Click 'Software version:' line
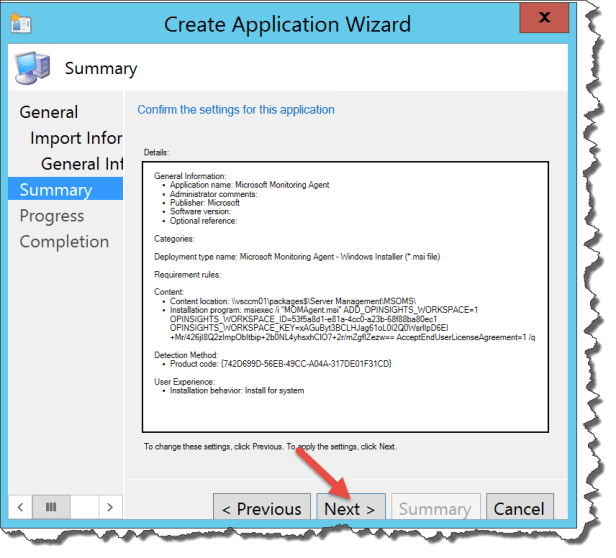Image resolution: width=616 pixels, height=558 pixels. click(200, 211)
